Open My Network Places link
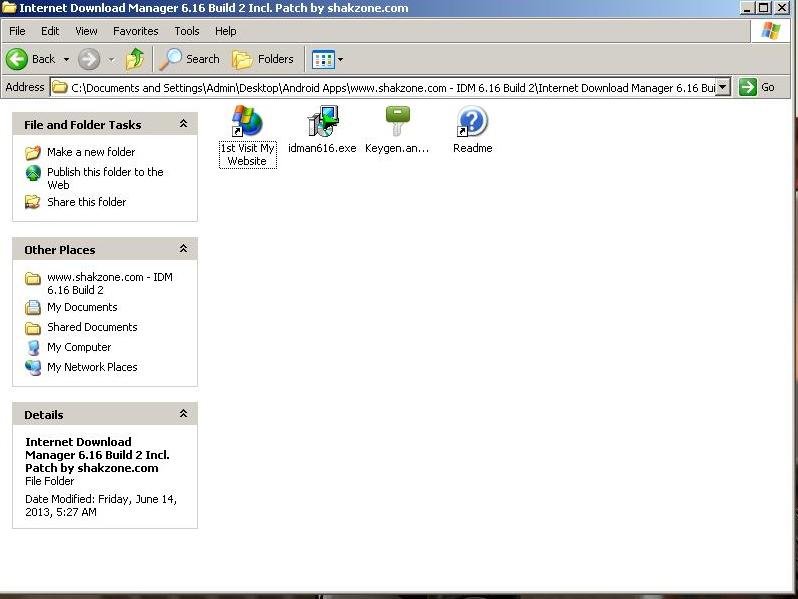This screenshot has width=798, height=599. point(92,367)
